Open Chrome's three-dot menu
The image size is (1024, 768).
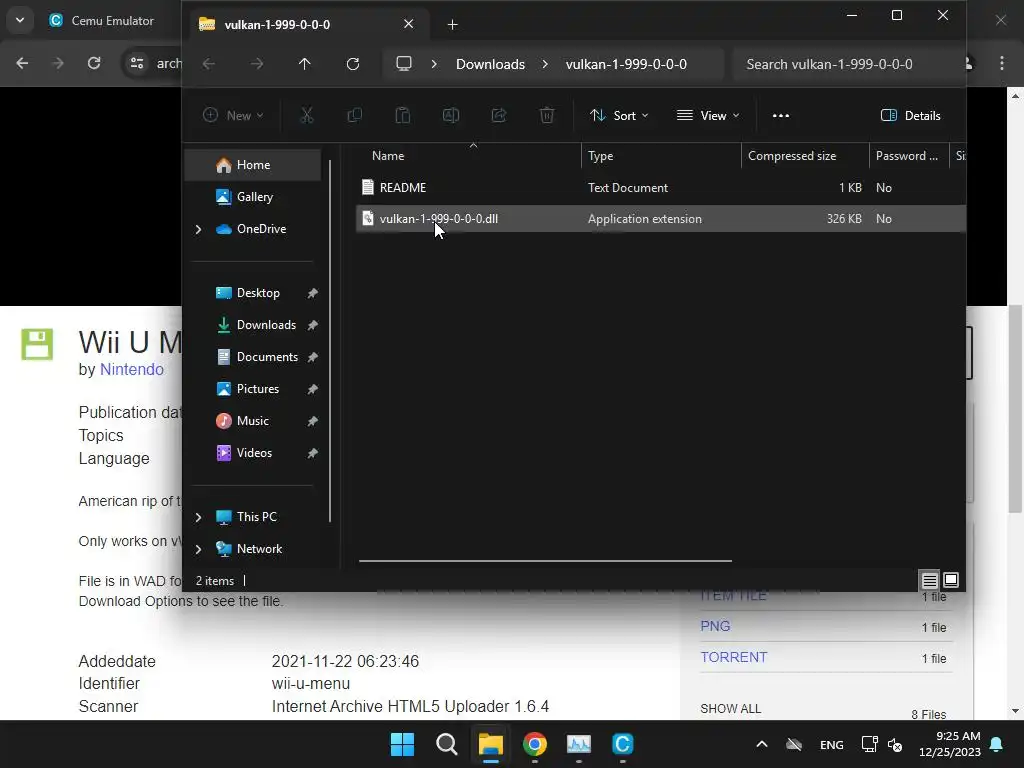tap(1002, 63)
